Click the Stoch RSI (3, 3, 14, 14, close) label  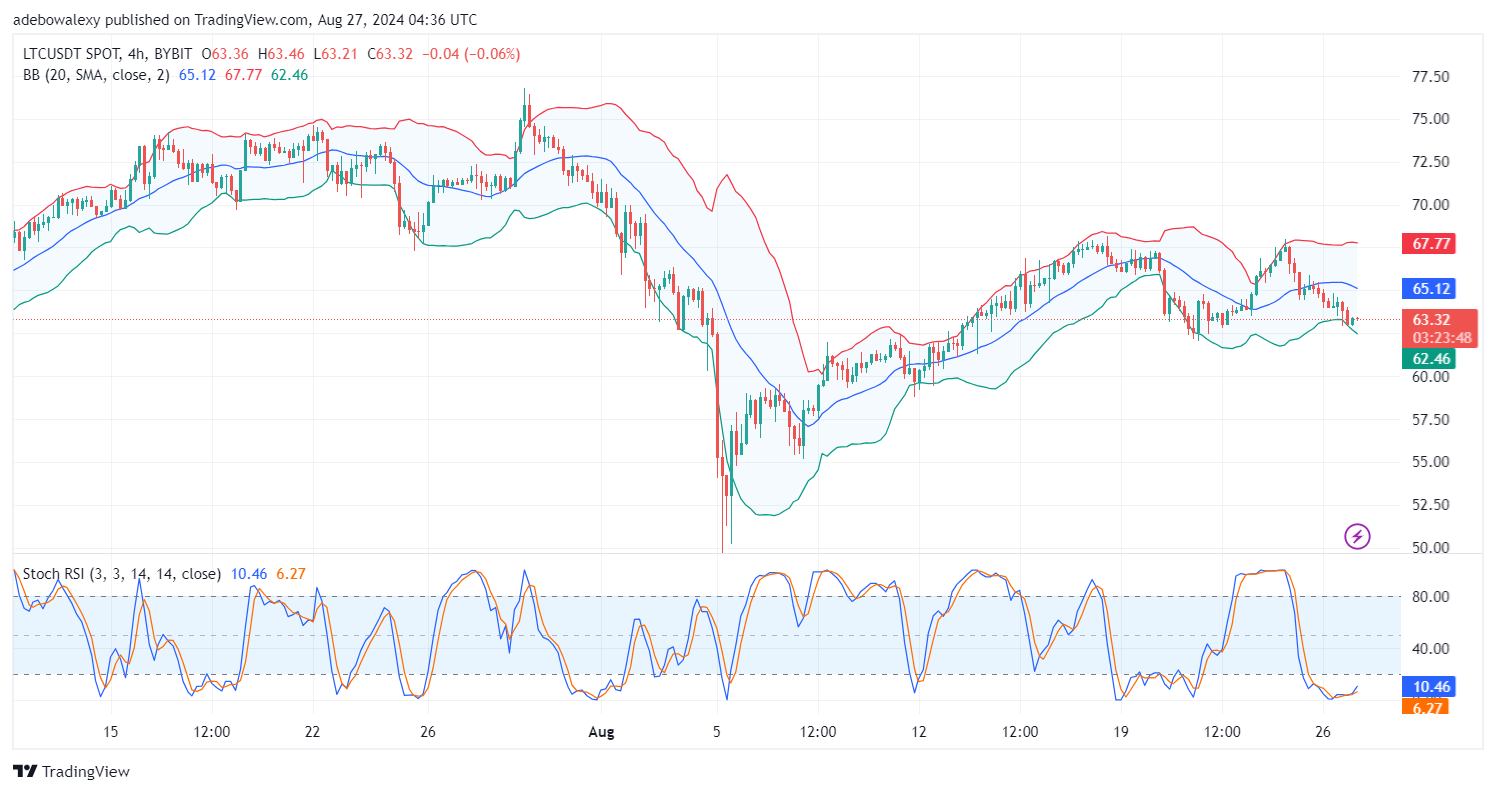pos(120,574)
